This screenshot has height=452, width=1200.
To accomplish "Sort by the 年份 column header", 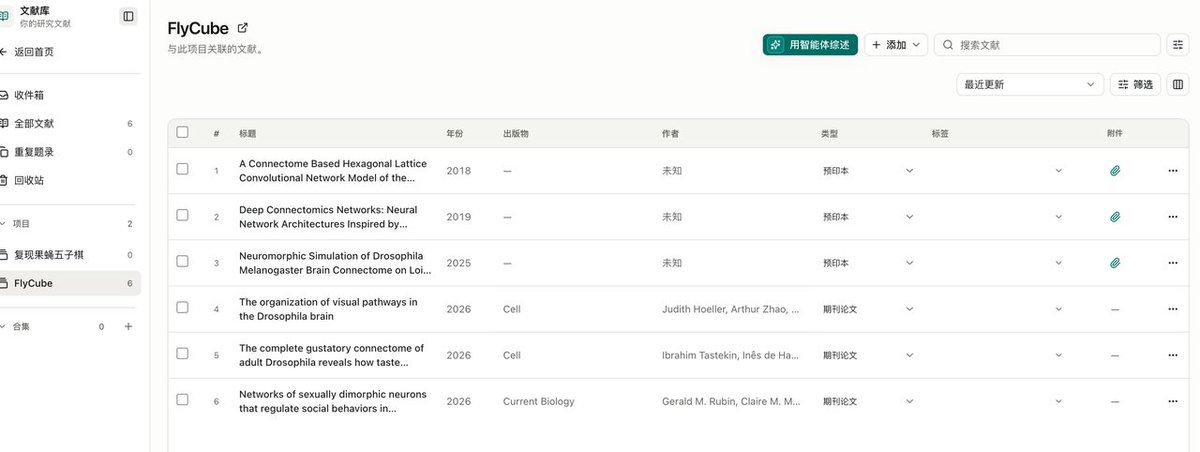I will point(455,133).
